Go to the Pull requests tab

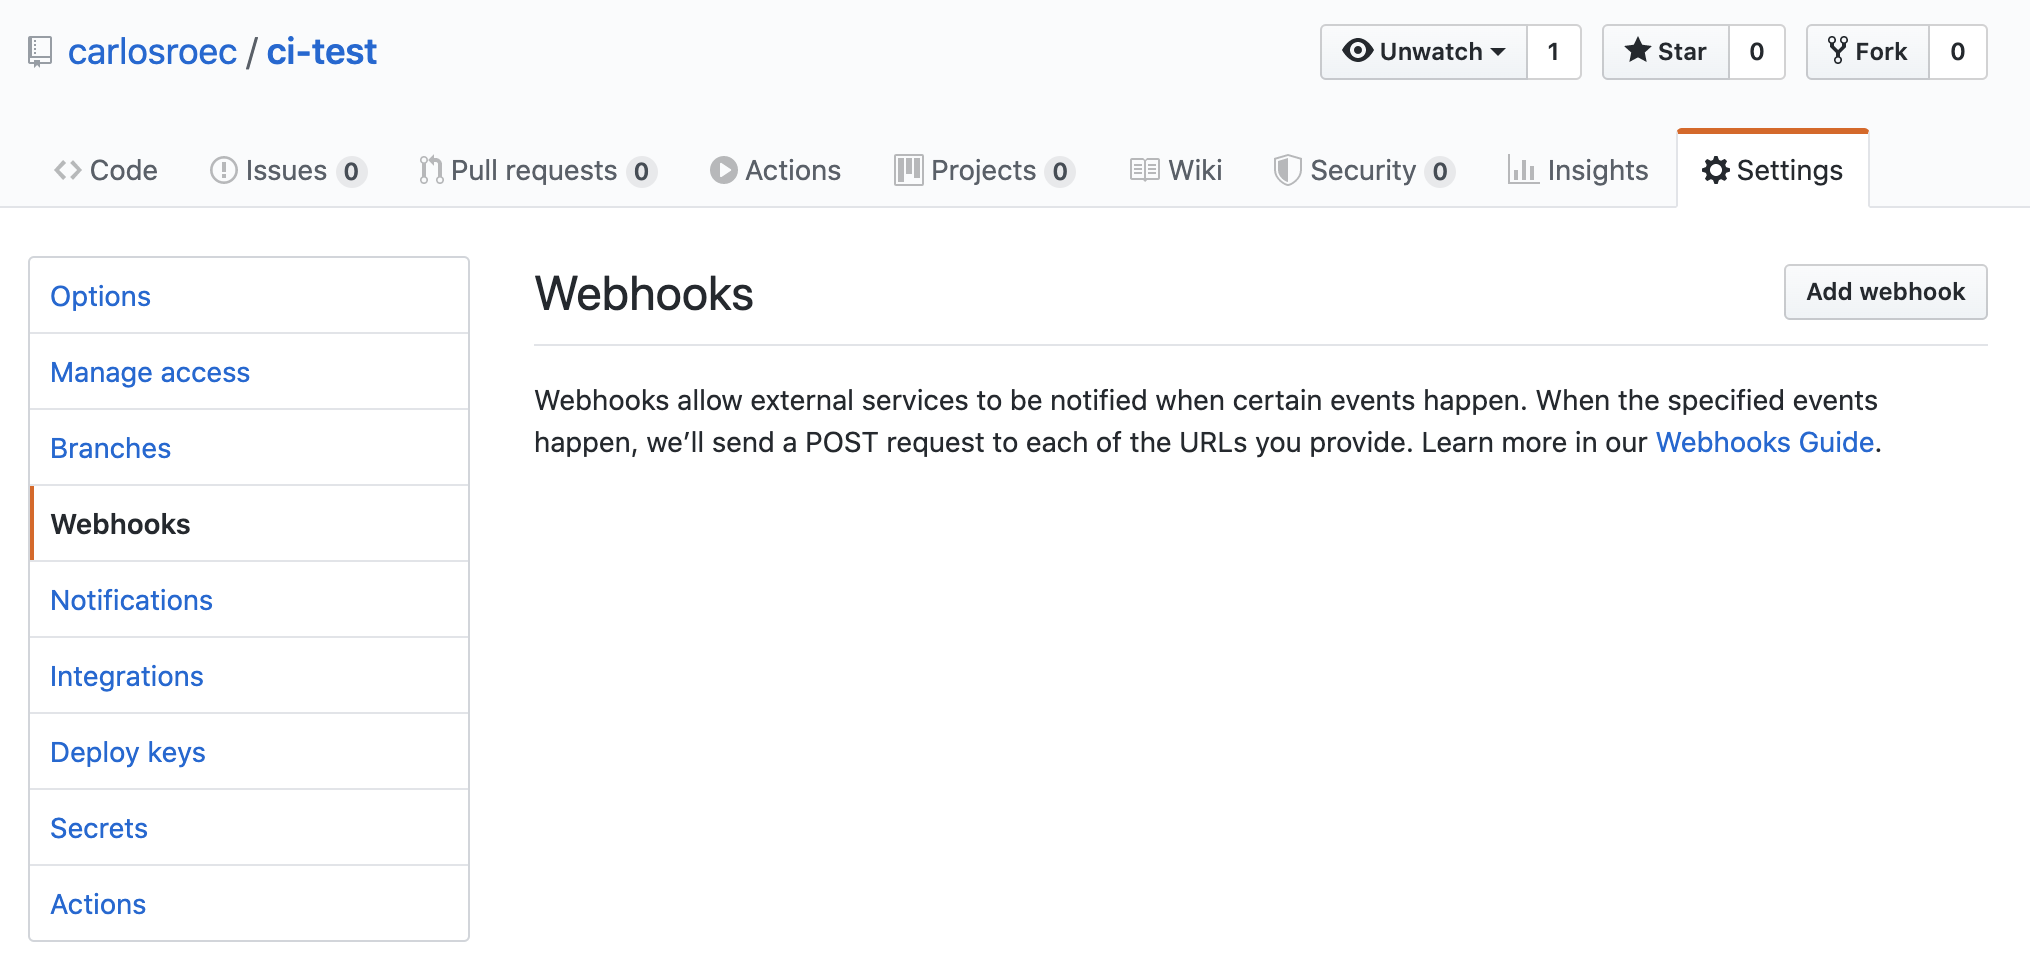(x=538, y=171)
